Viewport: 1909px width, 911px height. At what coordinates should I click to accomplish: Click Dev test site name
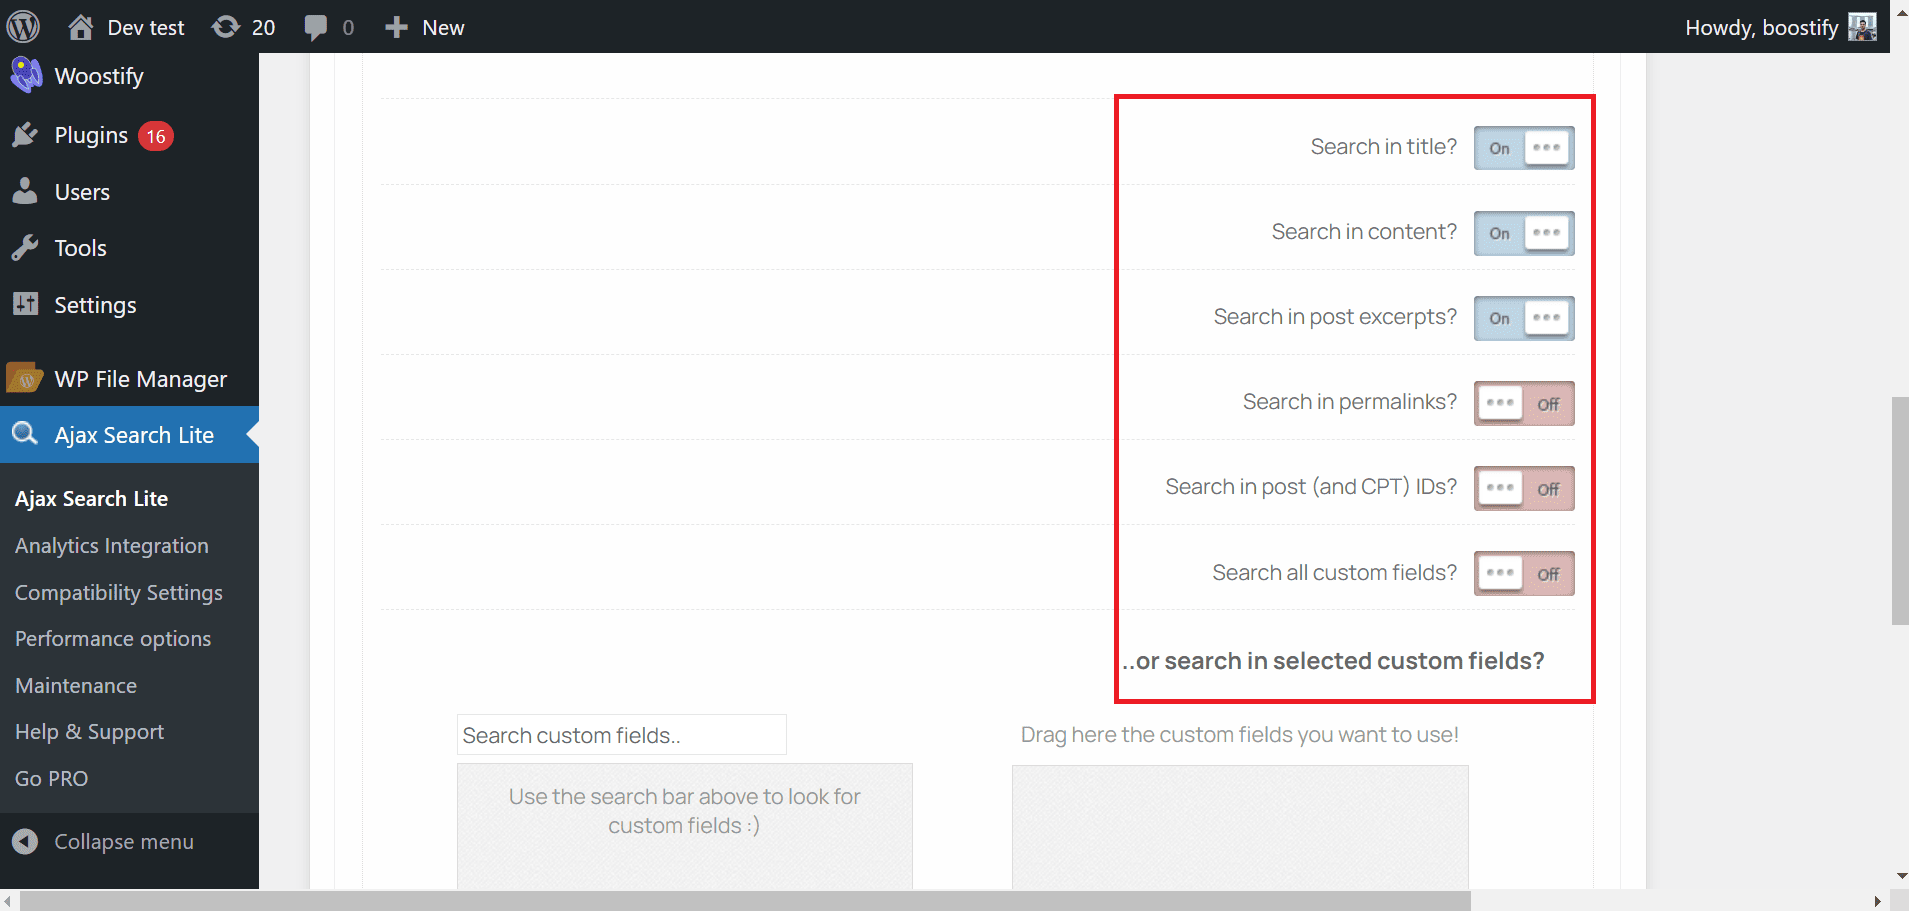(x=146, y=28)
